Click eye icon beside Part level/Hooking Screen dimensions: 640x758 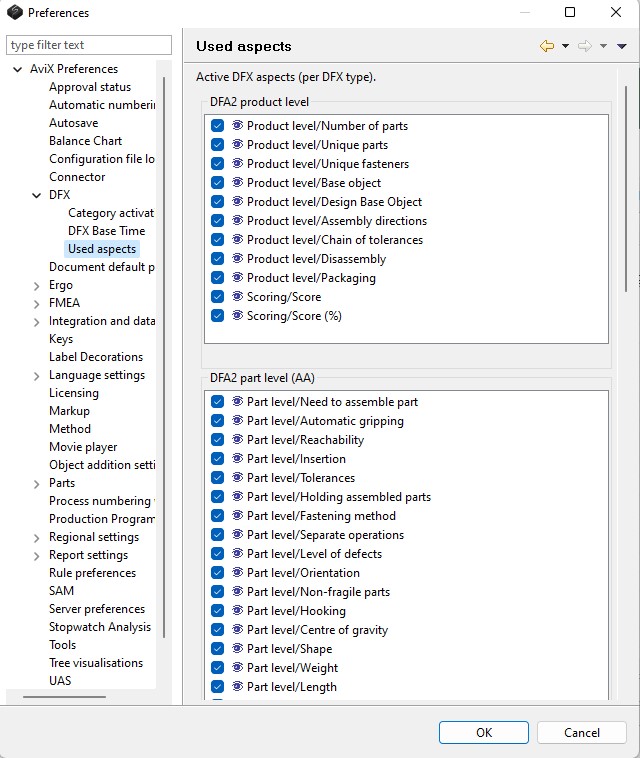click(238, 611)
